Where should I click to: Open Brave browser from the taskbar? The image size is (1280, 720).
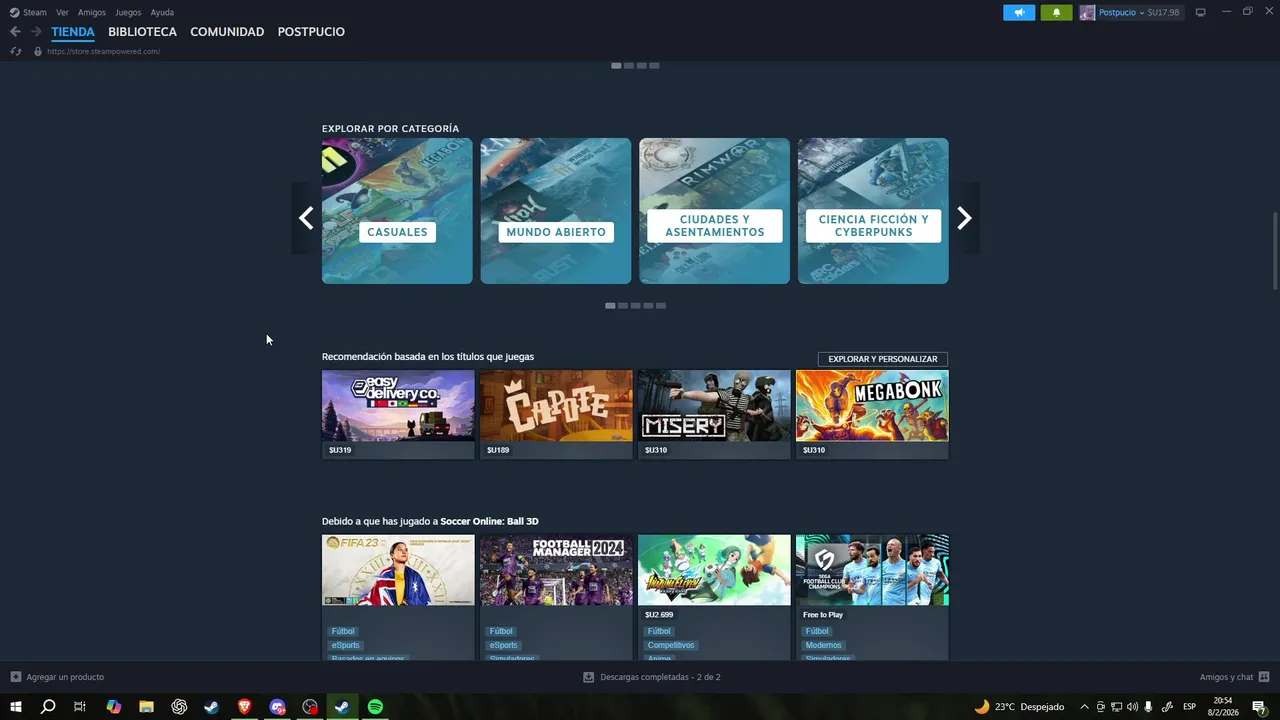click(244, 707)
